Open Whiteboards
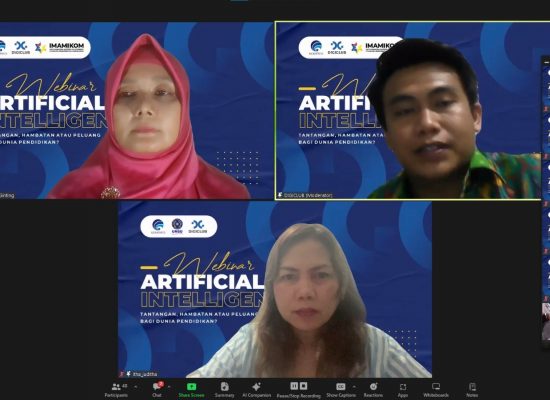 pos(436,390)
